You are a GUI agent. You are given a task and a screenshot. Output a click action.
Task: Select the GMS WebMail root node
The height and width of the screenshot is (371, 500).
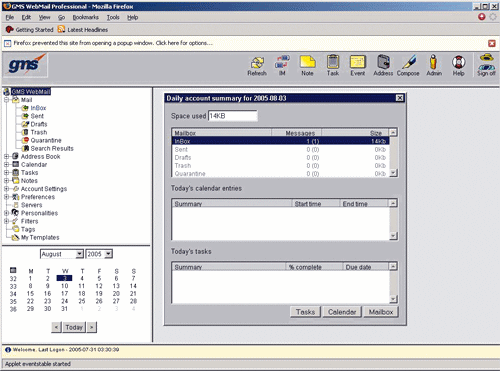point(31,92)
